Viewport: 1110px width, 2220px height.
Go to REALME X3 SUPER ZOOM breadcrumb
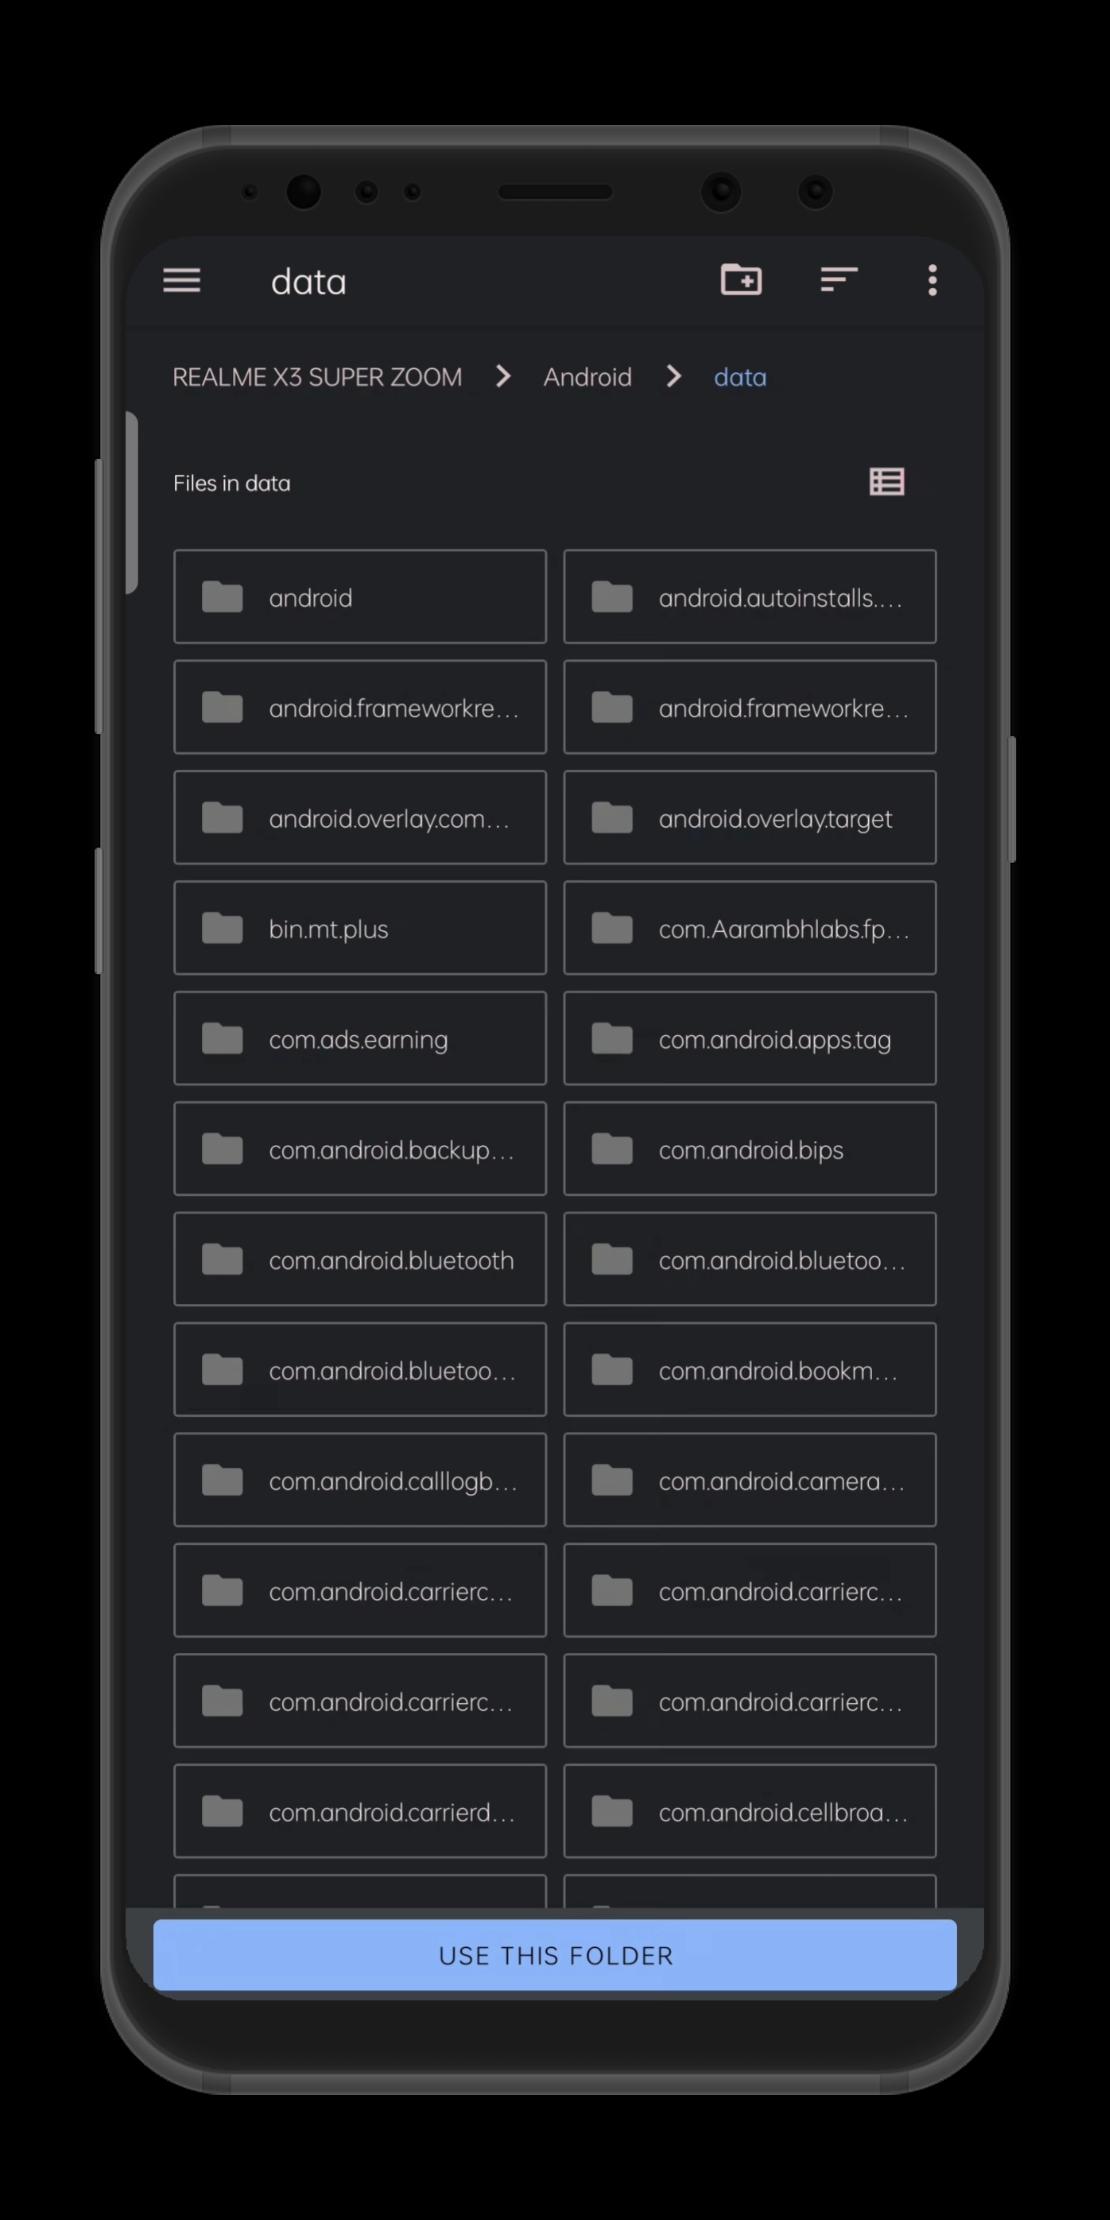(317, 377)
